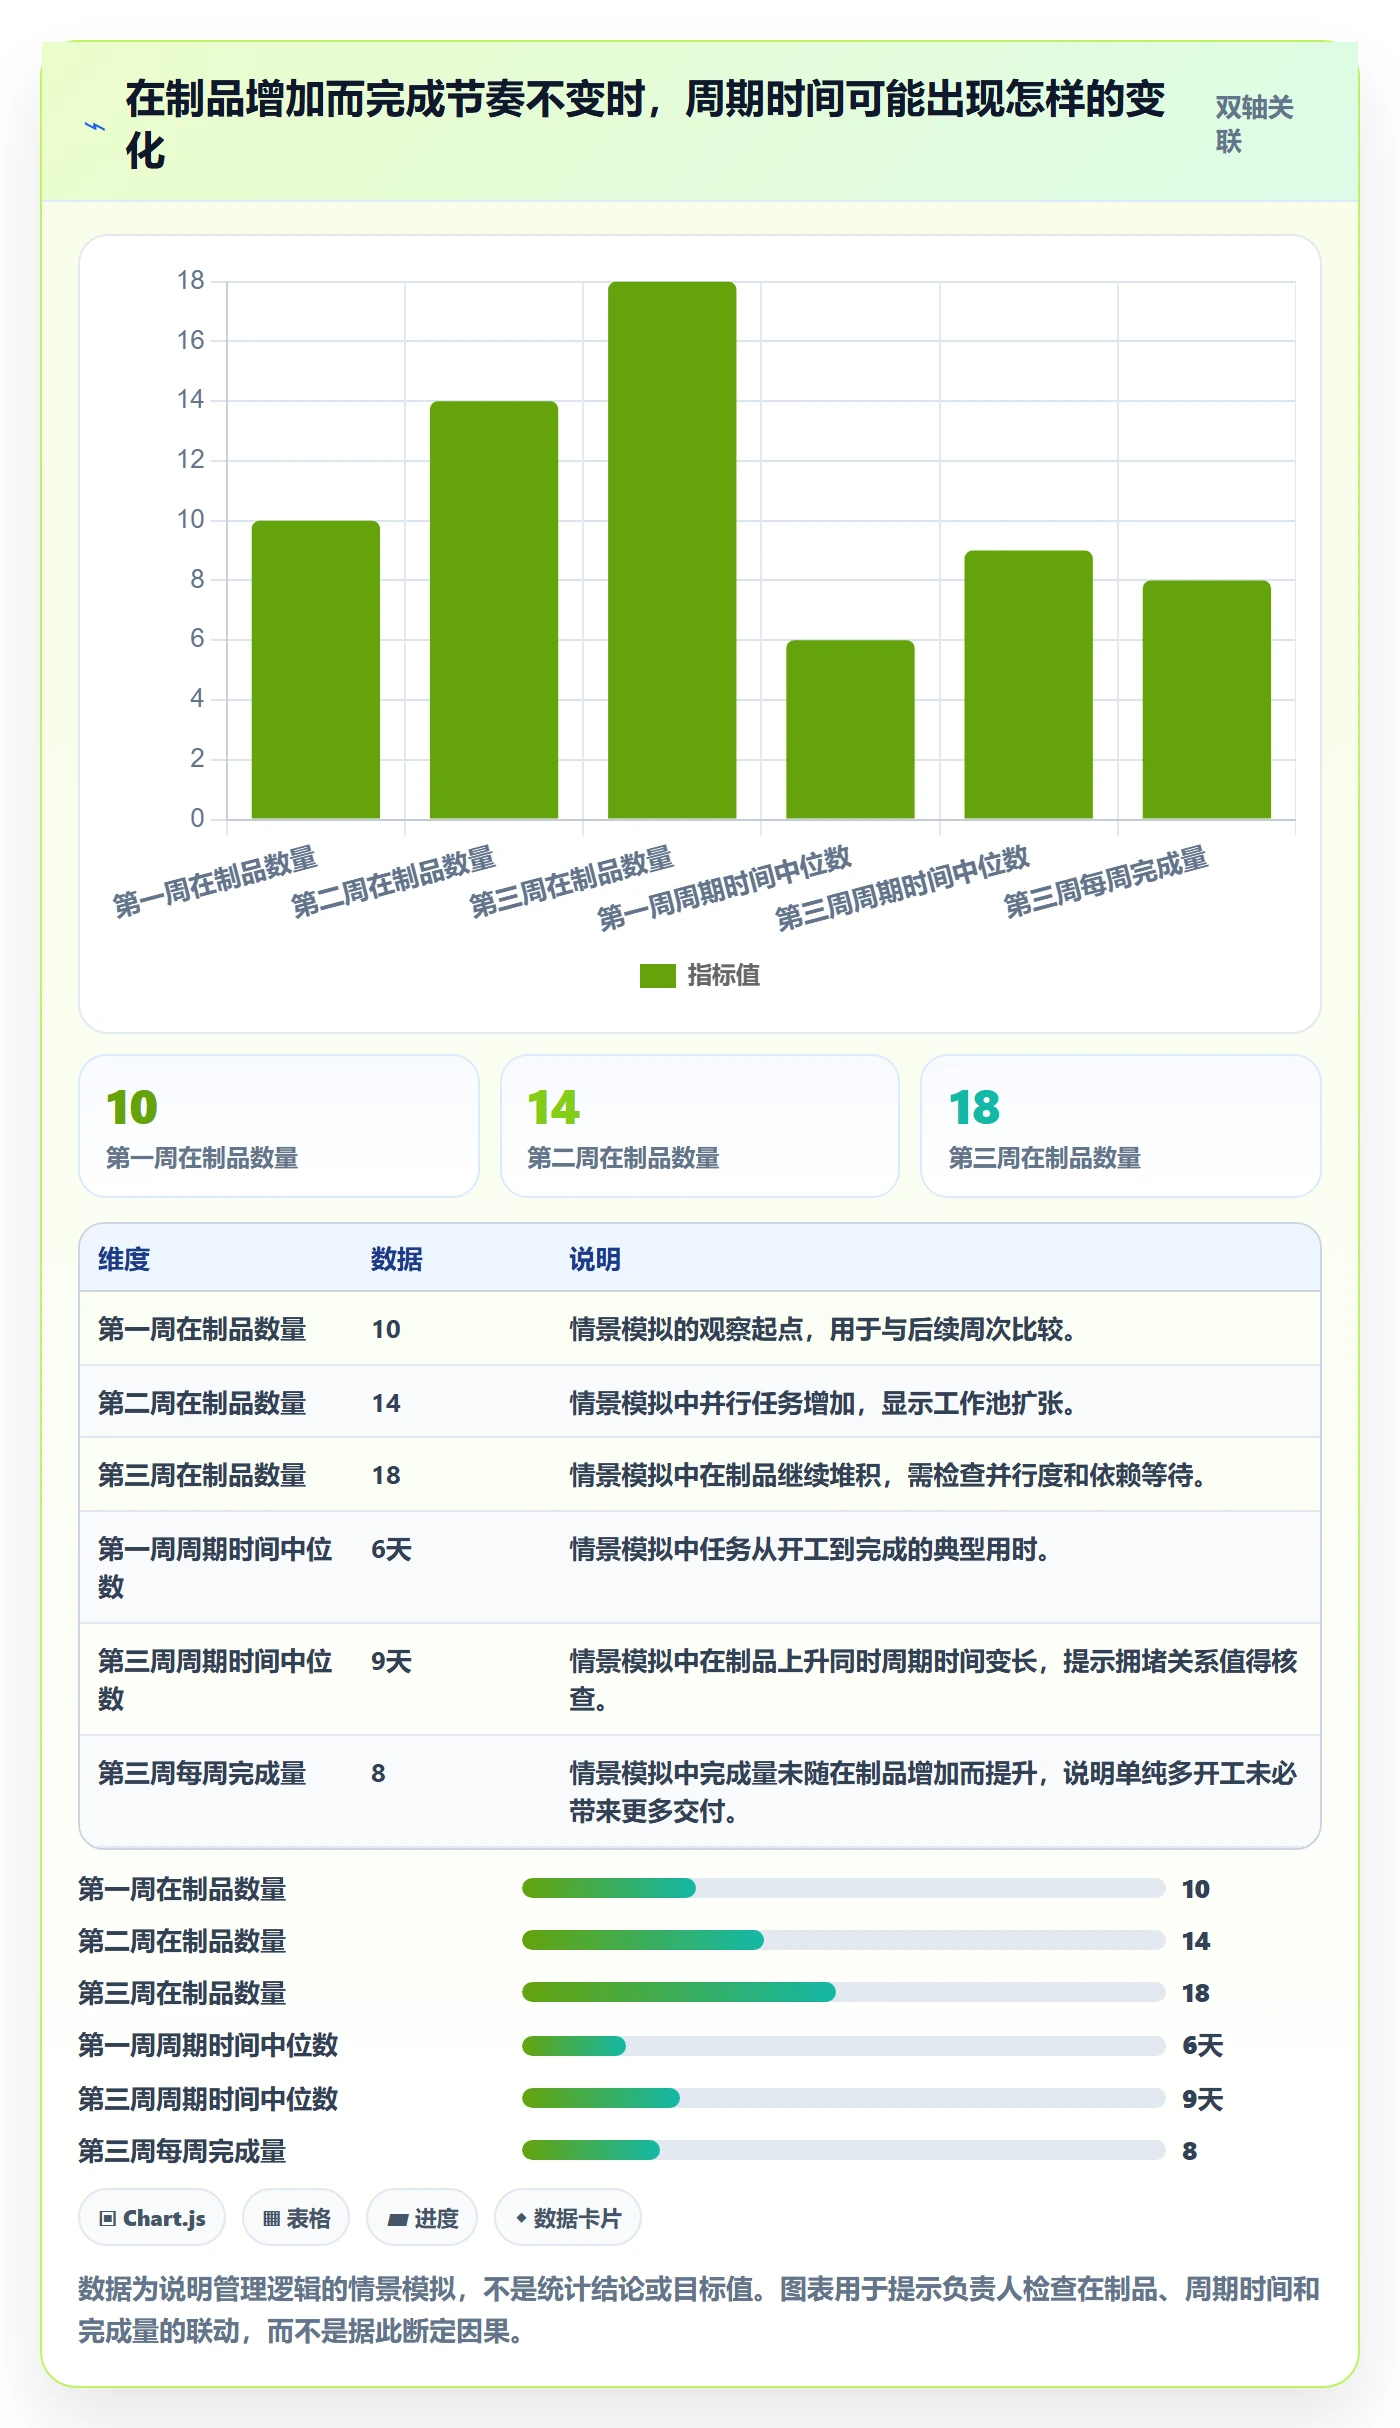Image resolution: width=1400 pixels, height=2428 pixels.
Task: Click the 表格 tag chip
Action: pyautogui.click(x=296, y=2218)
